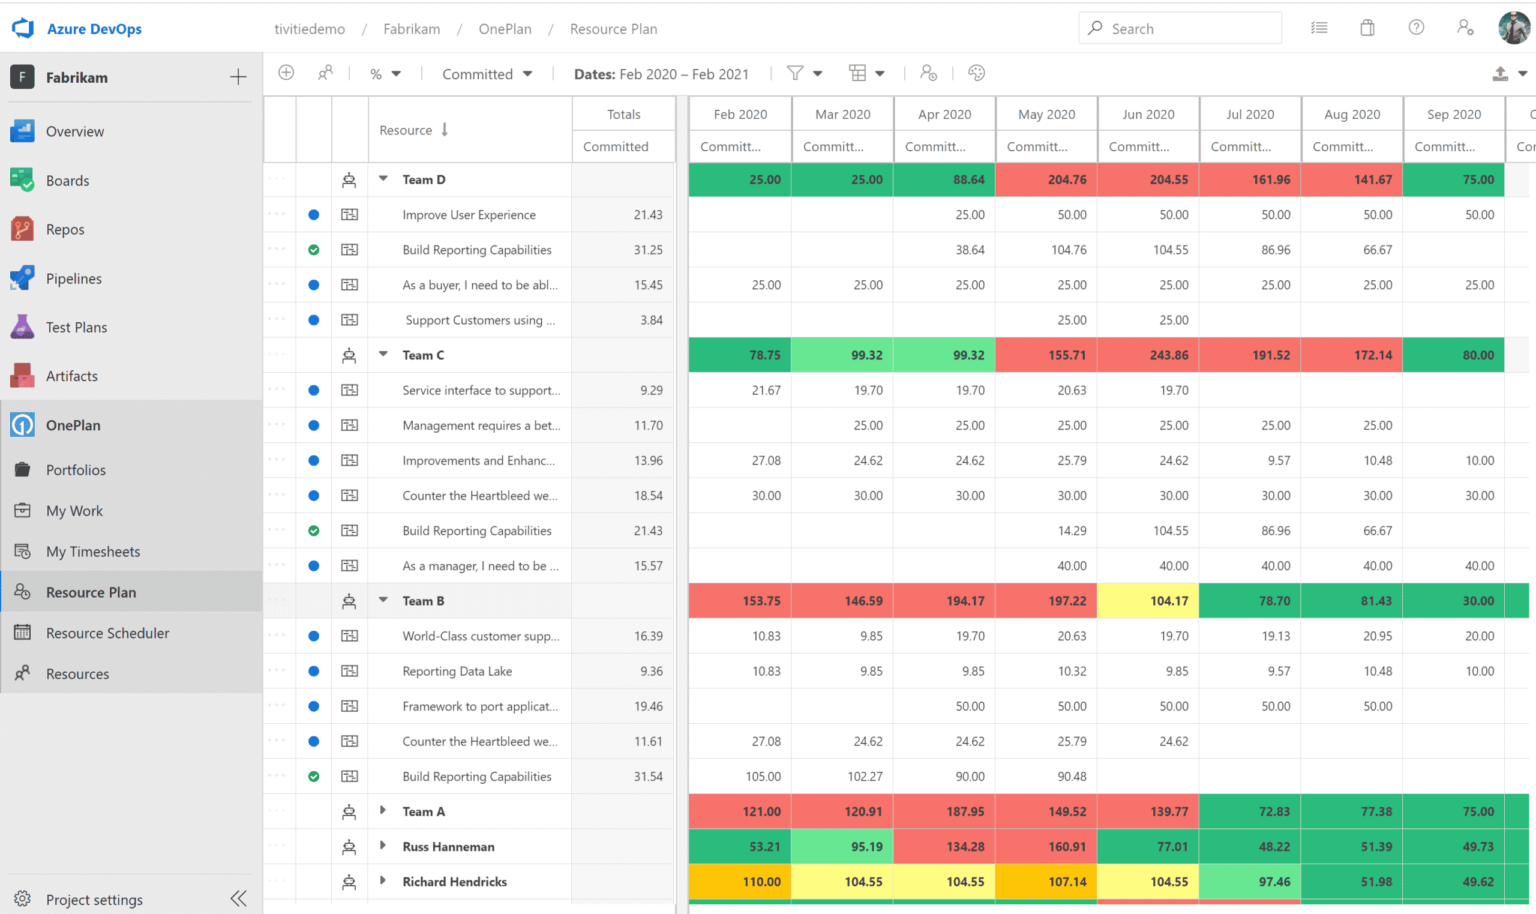The height and width of the screenshot is (914, 1536).
Task: Click Team C Jun 2020 red cell 243.86
Action: (1148, 355)
